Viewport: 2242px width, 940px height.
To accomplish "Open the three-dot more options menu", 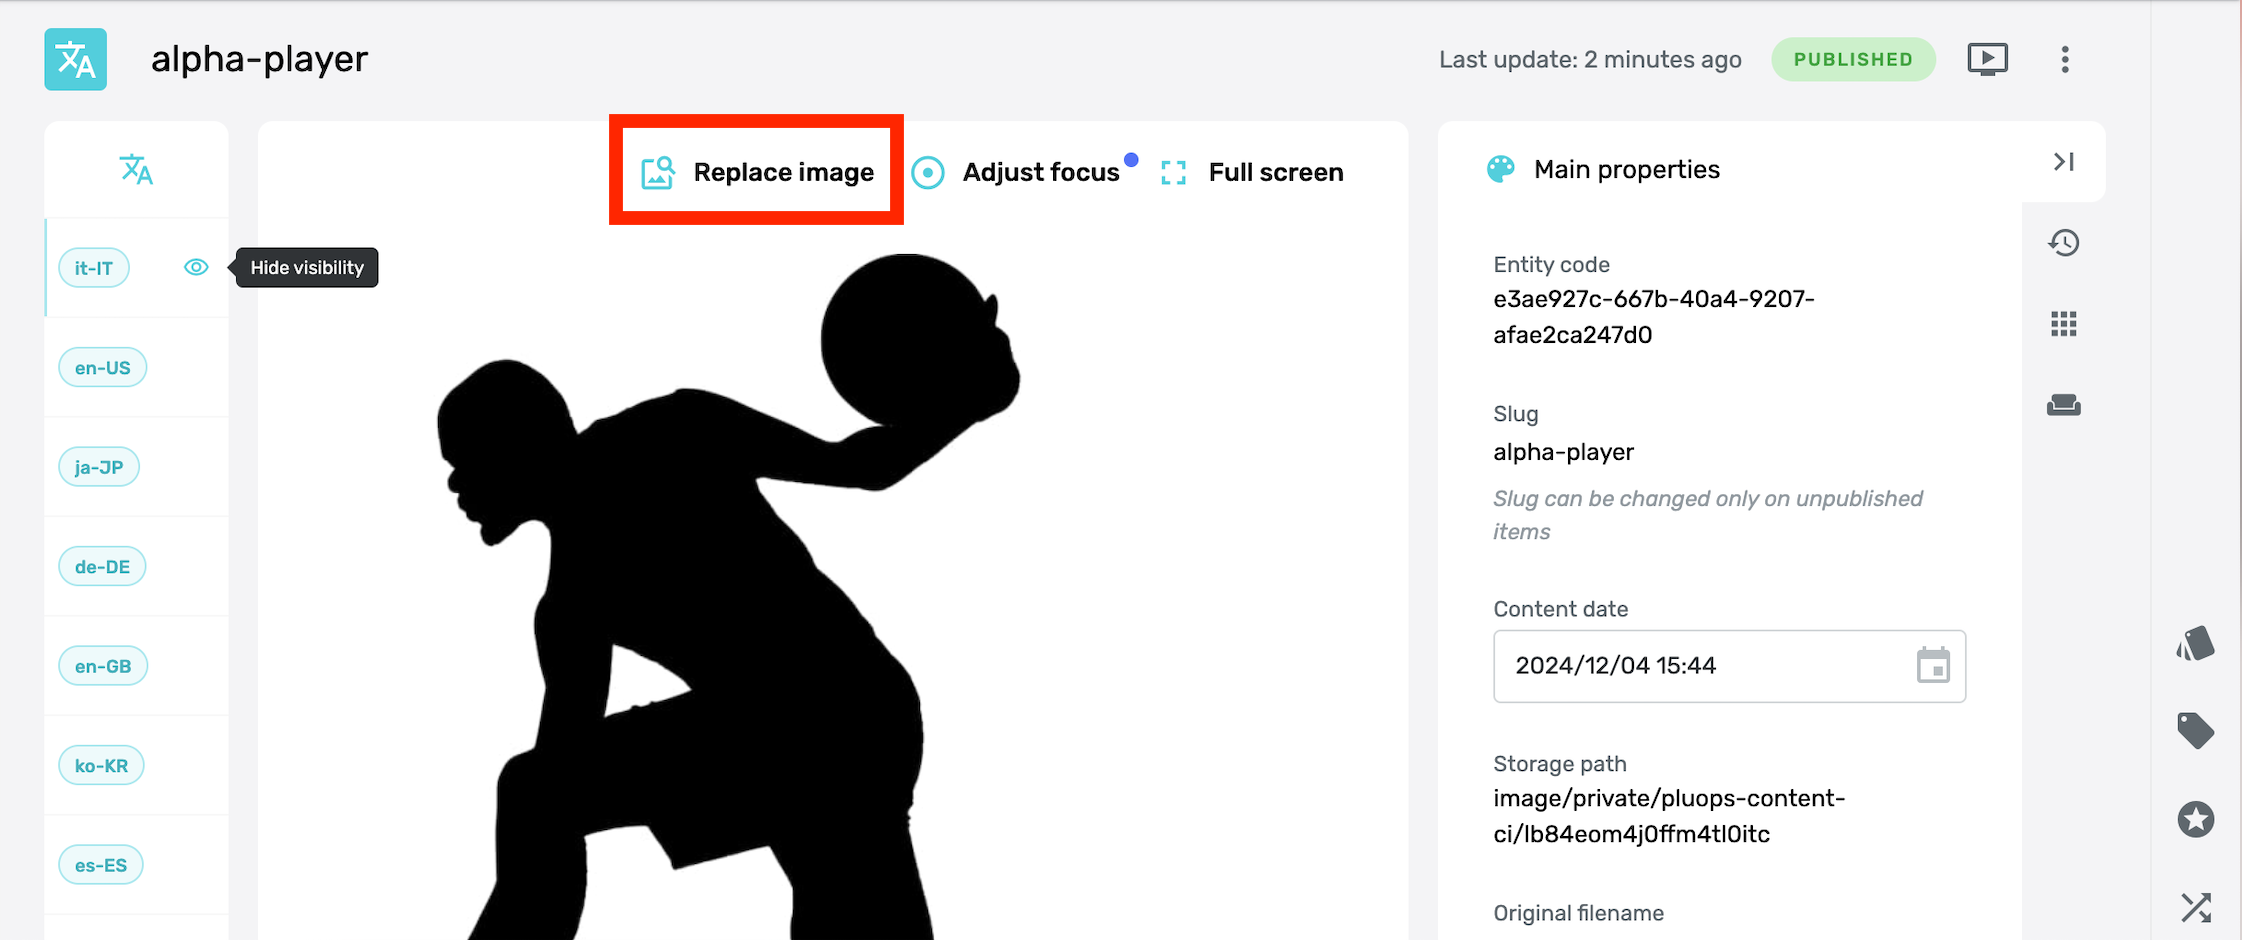I will tap(2065, 59).
